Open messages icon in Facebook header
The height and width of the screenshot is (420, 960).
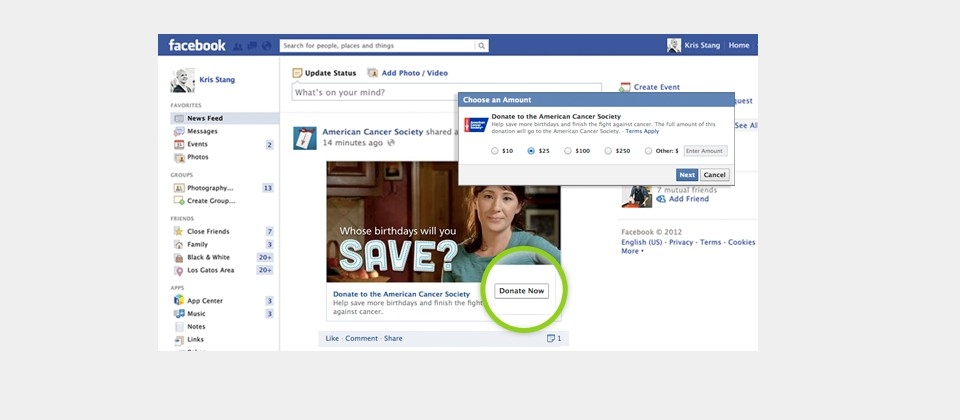coord(252,46)
